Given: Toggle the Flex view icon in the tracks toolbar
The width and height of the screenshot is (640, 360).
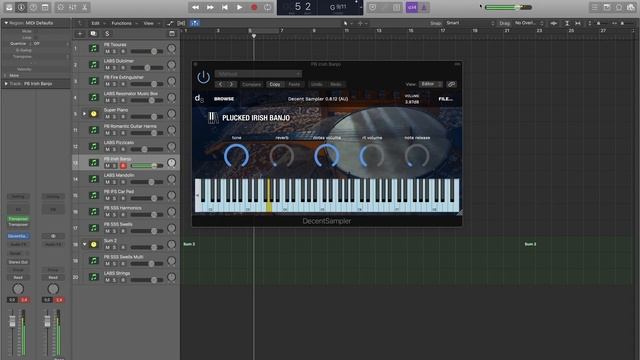Looking at the screenshot, I should click(x=181, y=23).
